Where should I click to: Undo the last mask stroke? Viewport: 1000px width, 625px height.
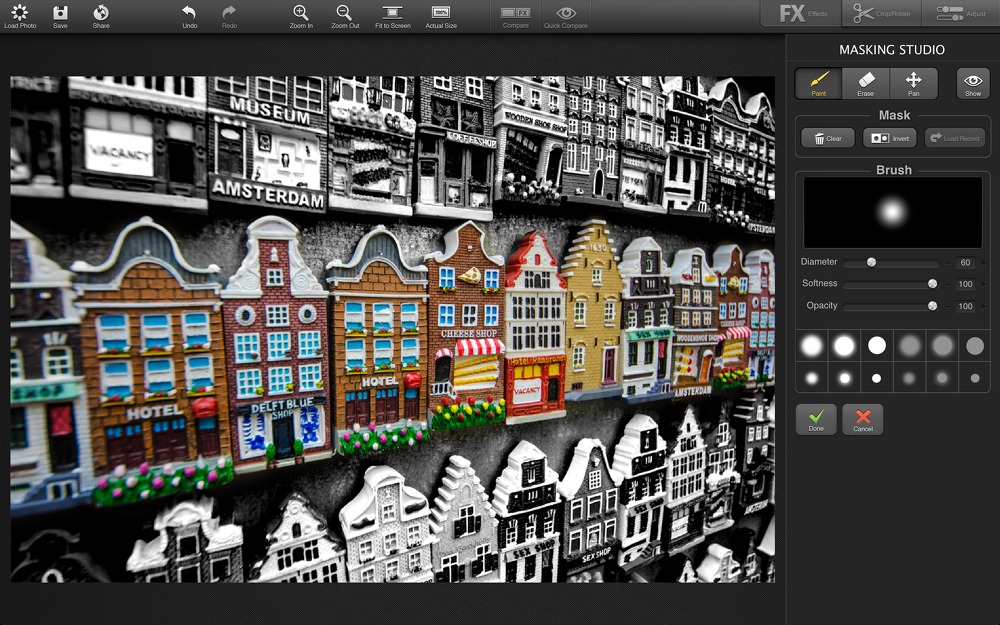189,16
